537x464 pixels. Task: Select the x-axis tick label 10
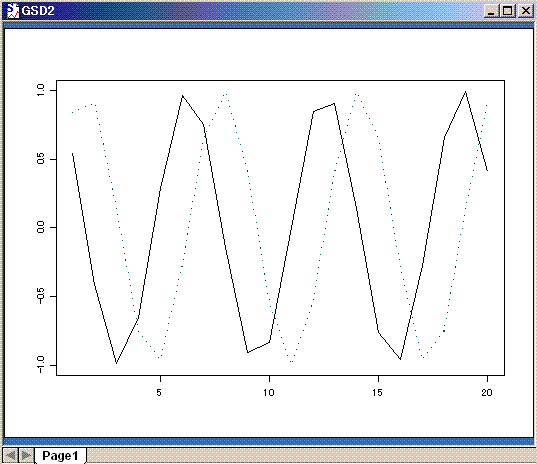[269, 392]
